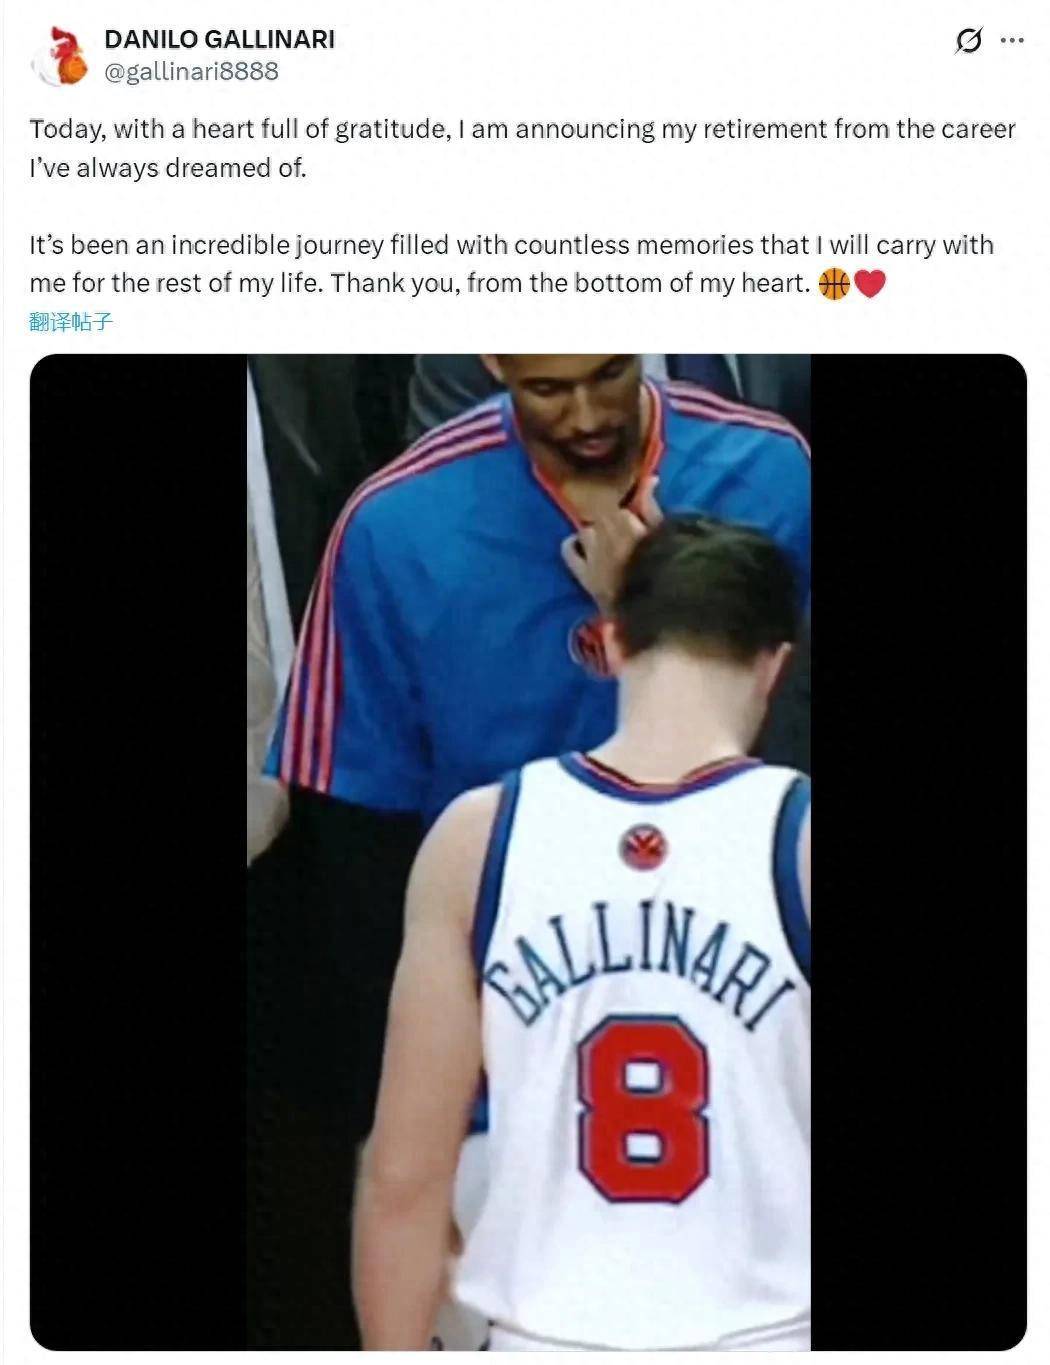Click the "incredible journey" paragraph text
The width and height of the screenshot is (1050, 1365).
[511, 264]
